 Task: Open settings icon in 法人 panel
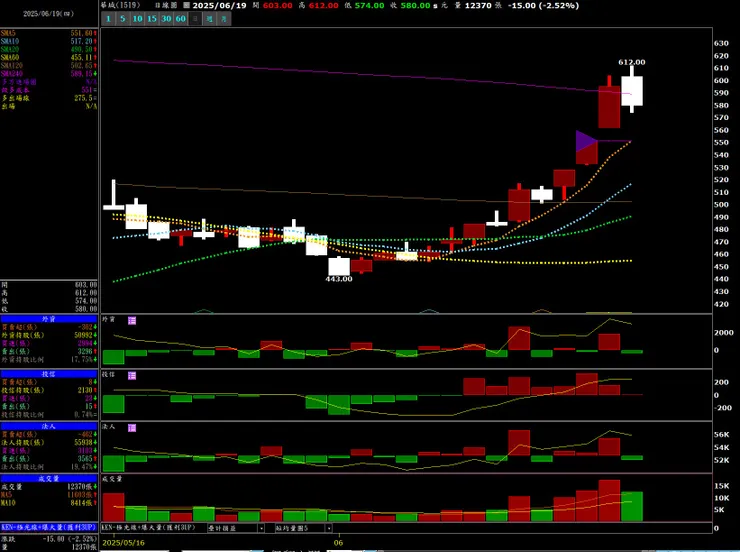(132, 427)
